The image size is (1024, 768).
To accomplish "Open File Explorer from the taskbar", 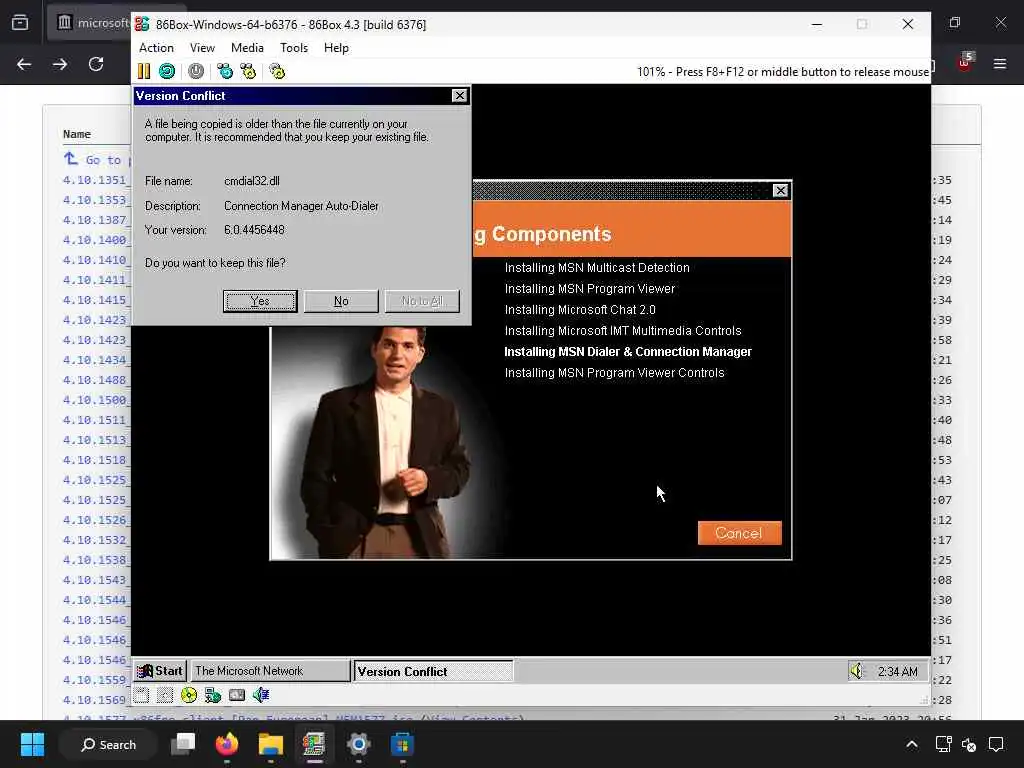I will 270,744.
